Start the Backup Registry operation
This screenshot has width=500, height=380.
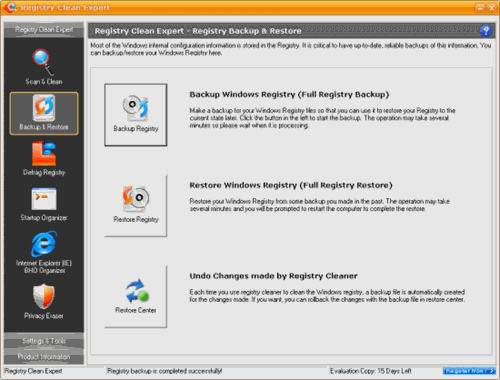click(136, 115)
